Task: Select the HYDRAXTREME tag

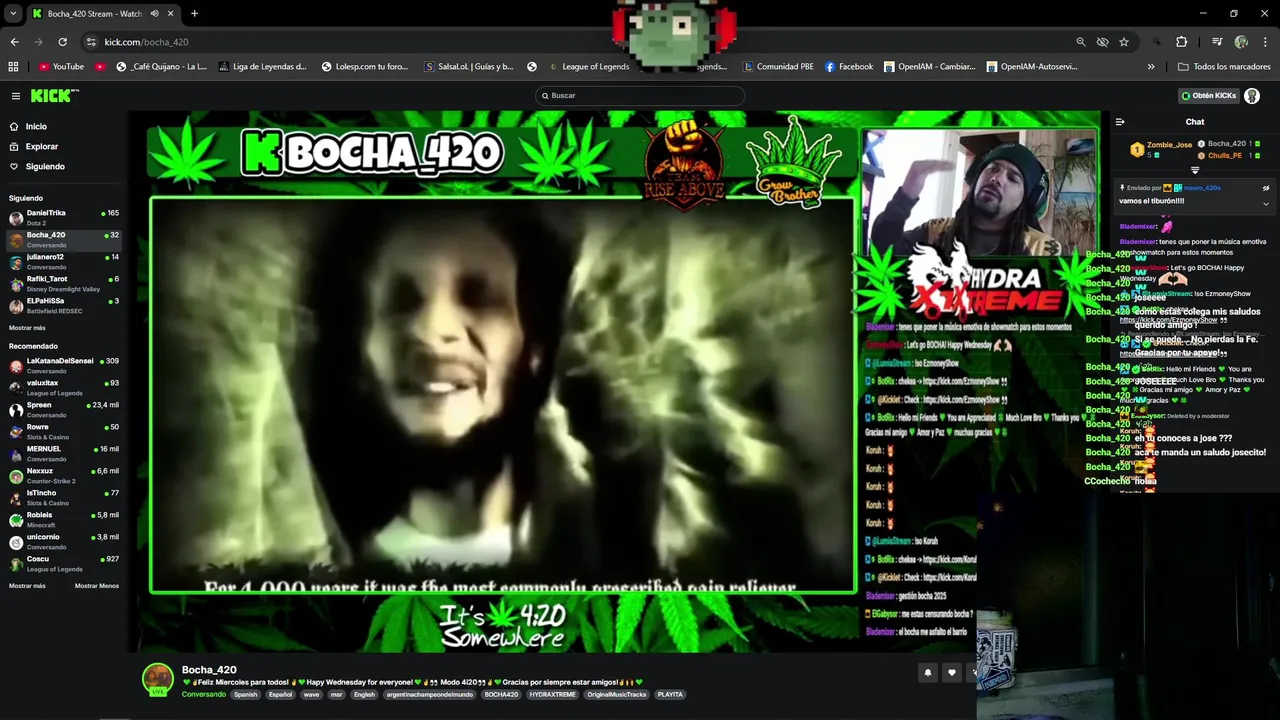Action: [552, 694]
